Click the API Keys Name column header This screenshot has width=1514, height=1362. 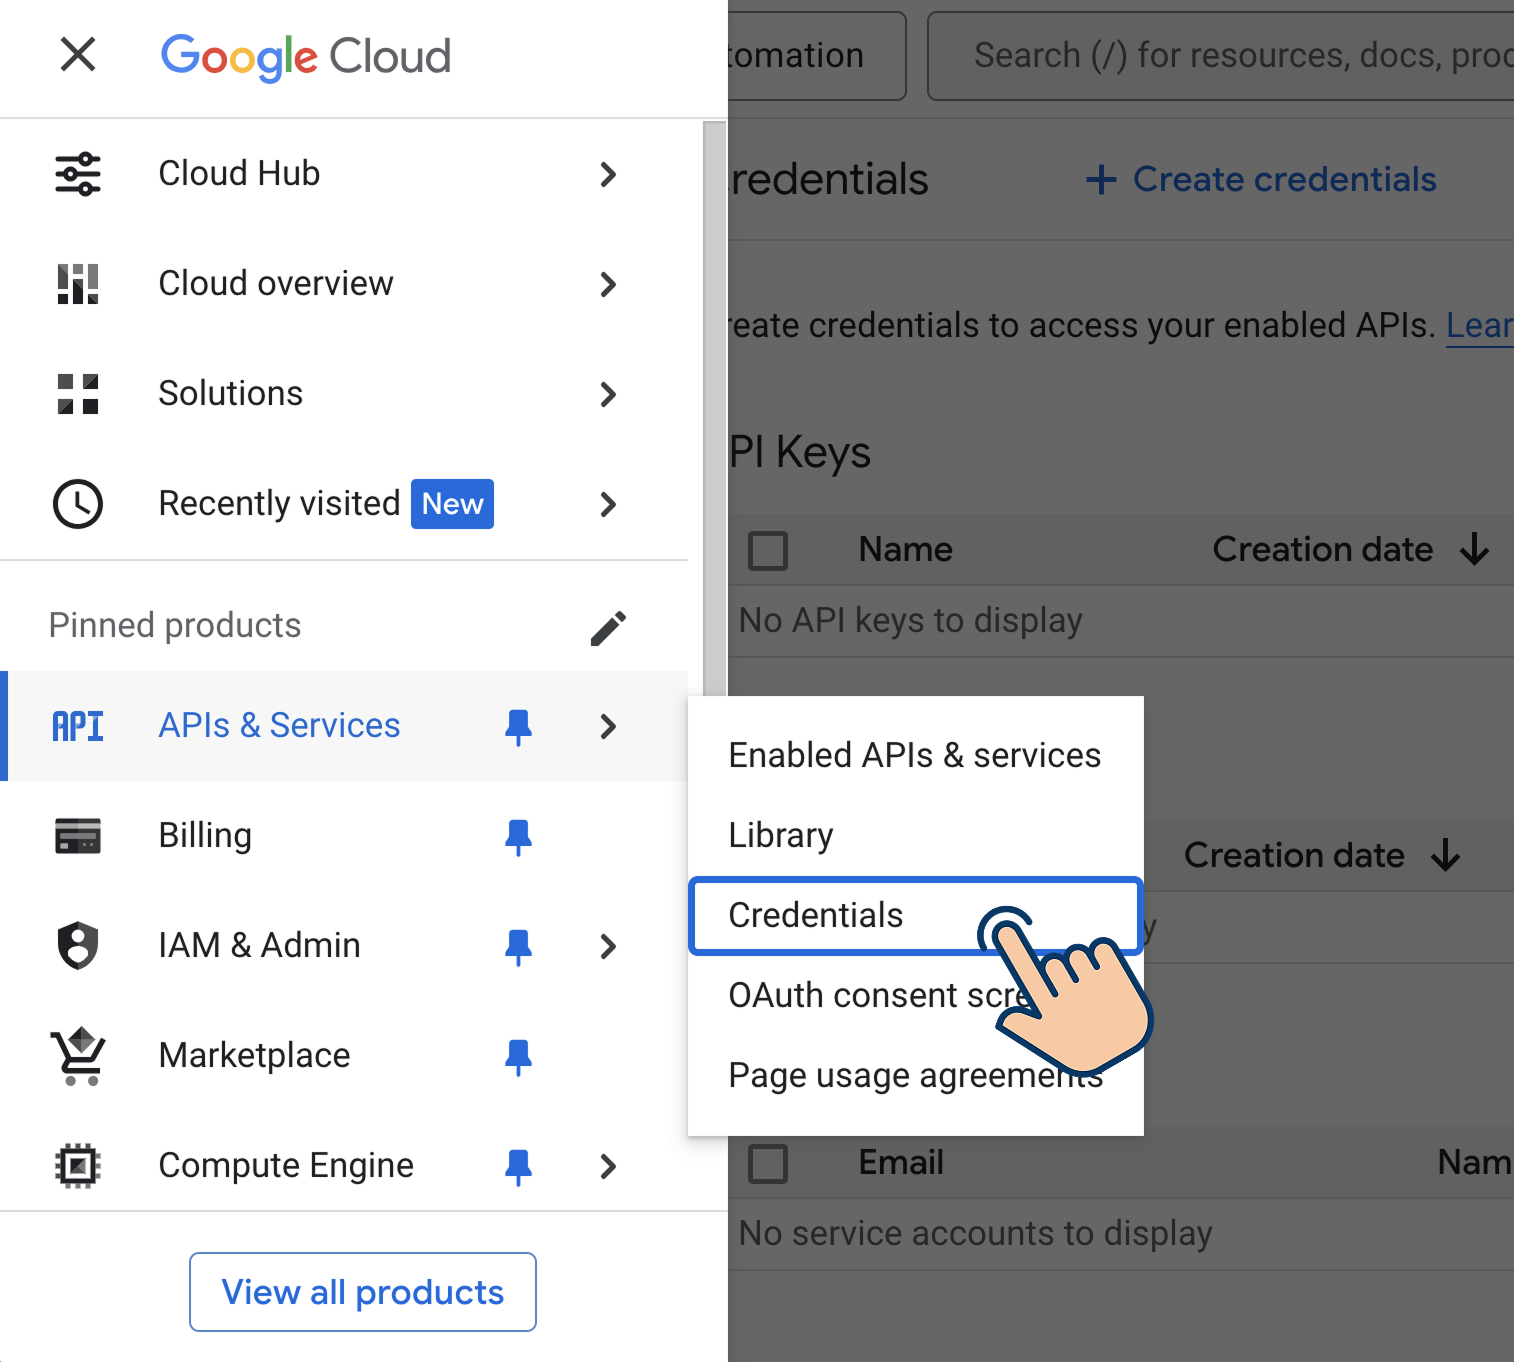click(906, 550)
